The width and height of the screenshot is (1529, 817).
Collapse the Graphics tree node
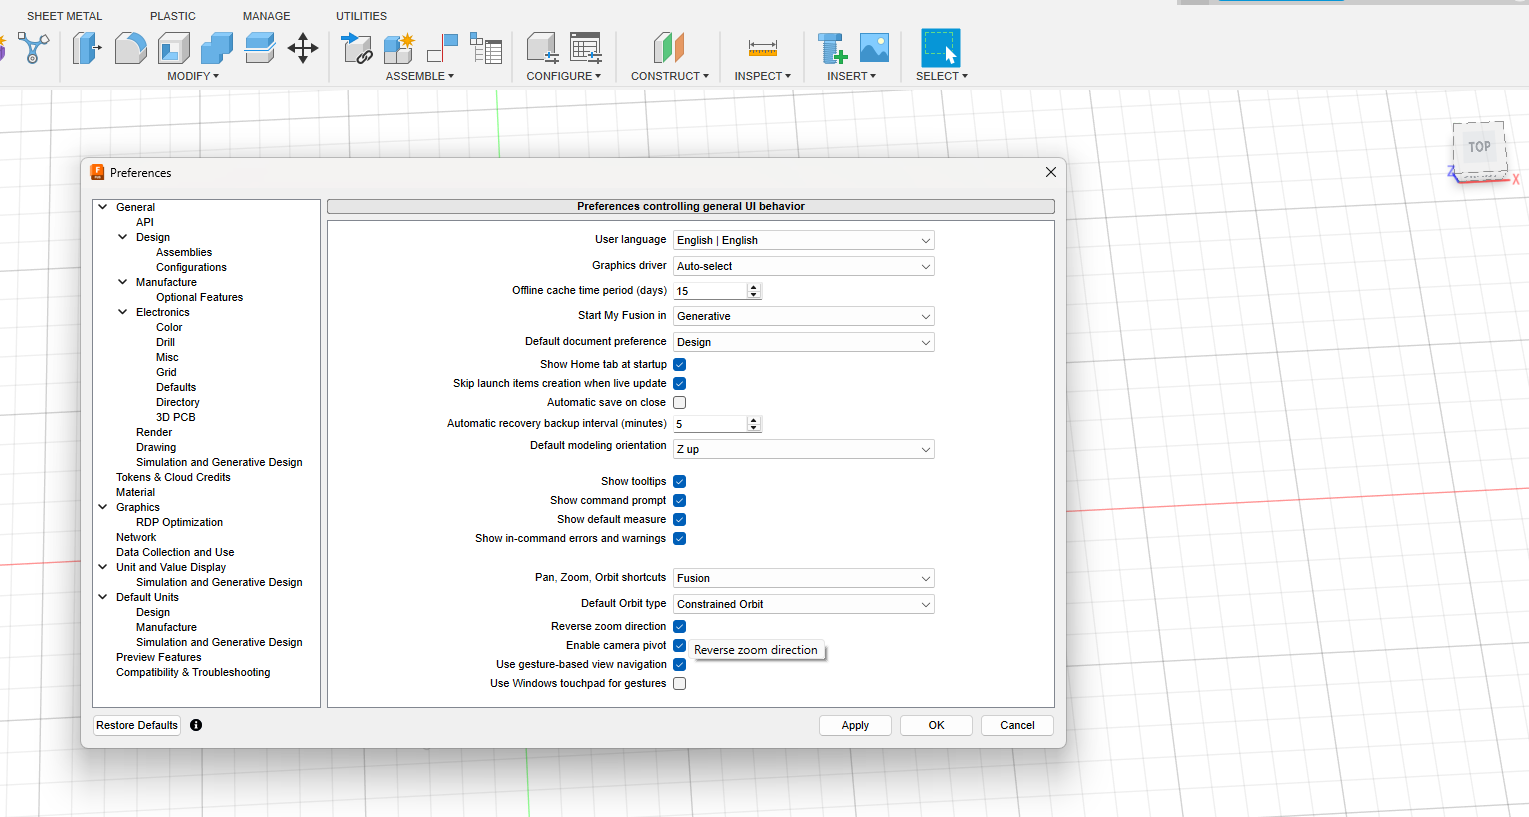point(103,507)
